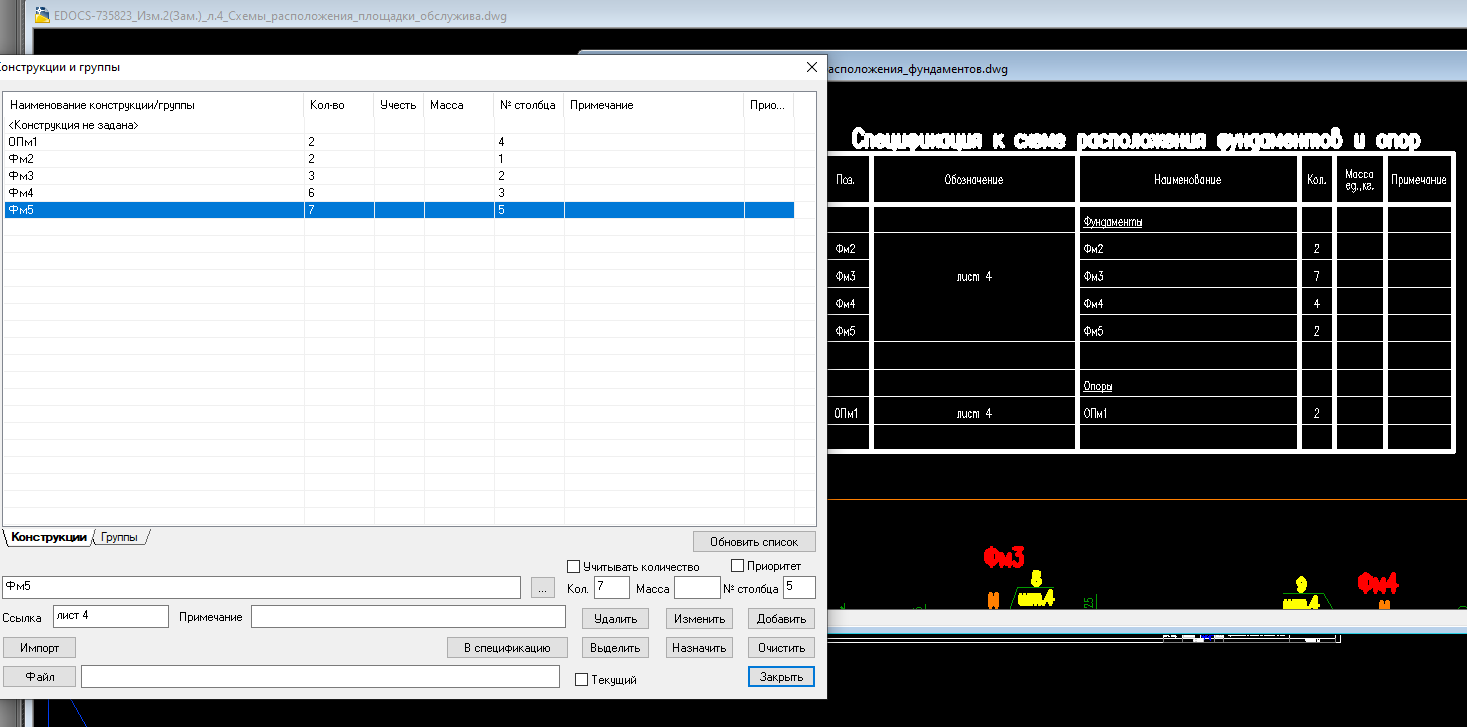Click the Обновить список button
Screen dimensions: 1467x727
point(754,542)
